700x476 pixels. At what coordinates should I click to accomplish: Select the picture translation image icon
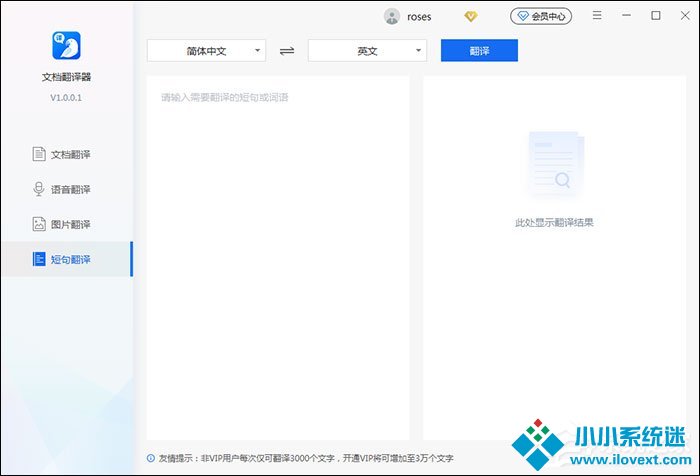coord(39,224)
